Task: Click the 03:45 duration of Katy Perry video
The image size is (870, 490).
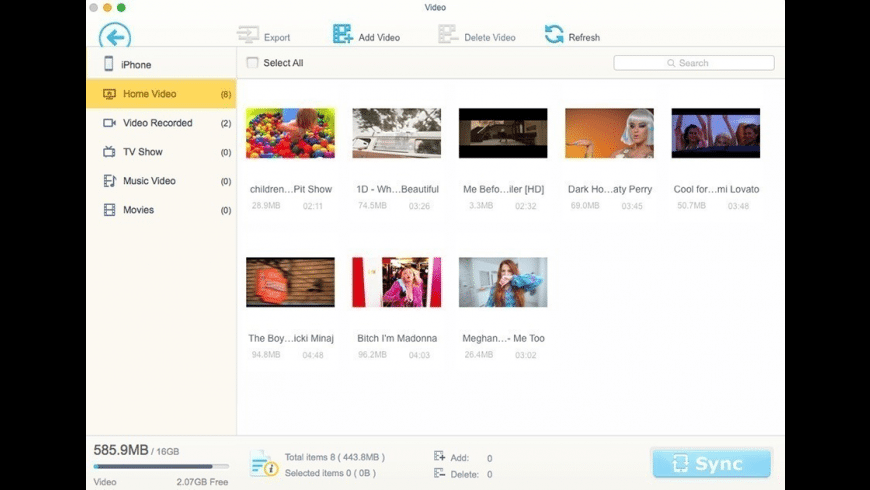Action: (632, 206)
